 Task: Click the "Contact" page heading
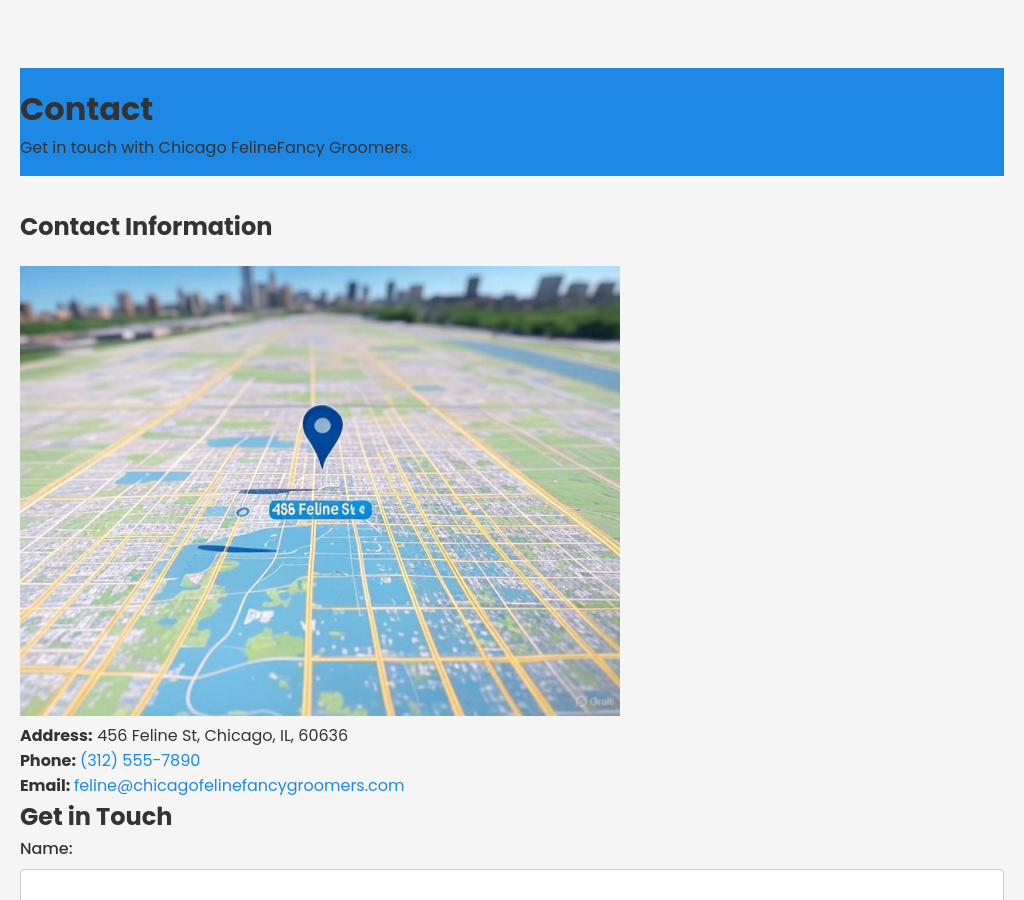click(86, 109)
